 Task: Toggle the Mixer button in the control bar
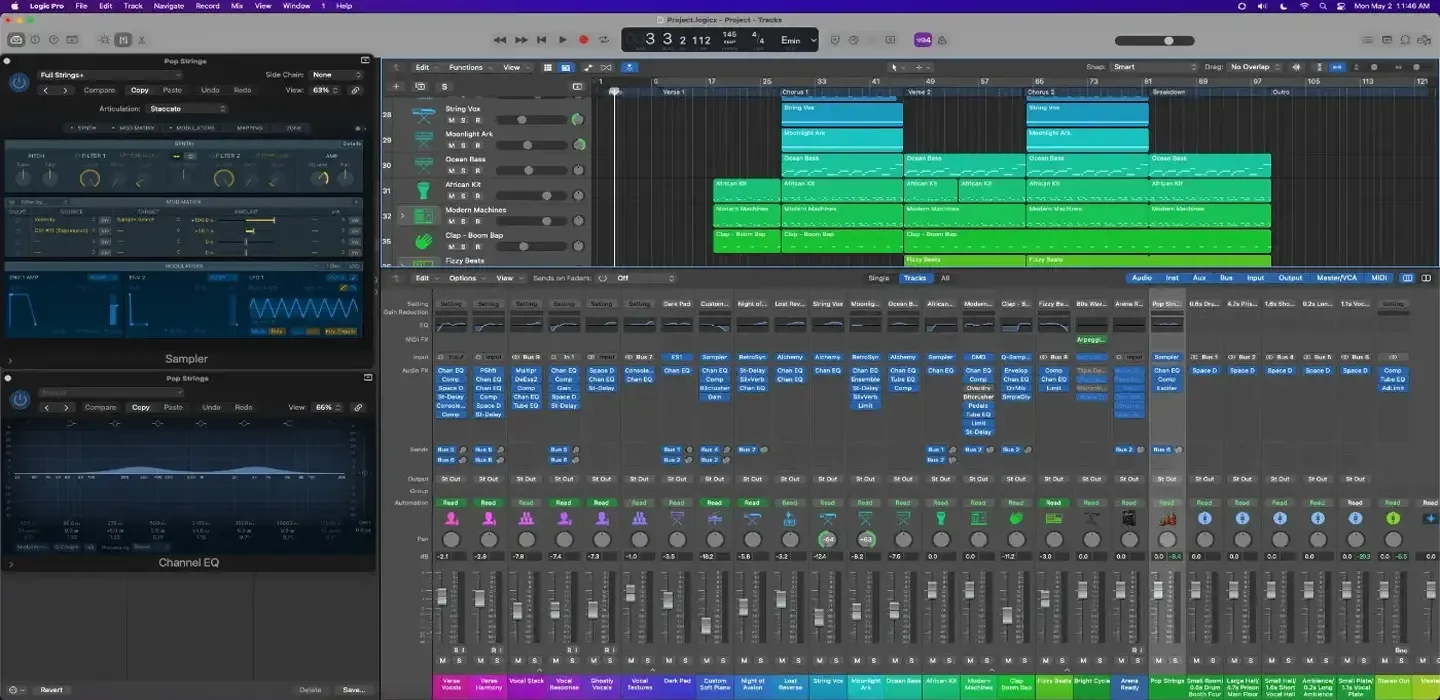tap(123, 40)
